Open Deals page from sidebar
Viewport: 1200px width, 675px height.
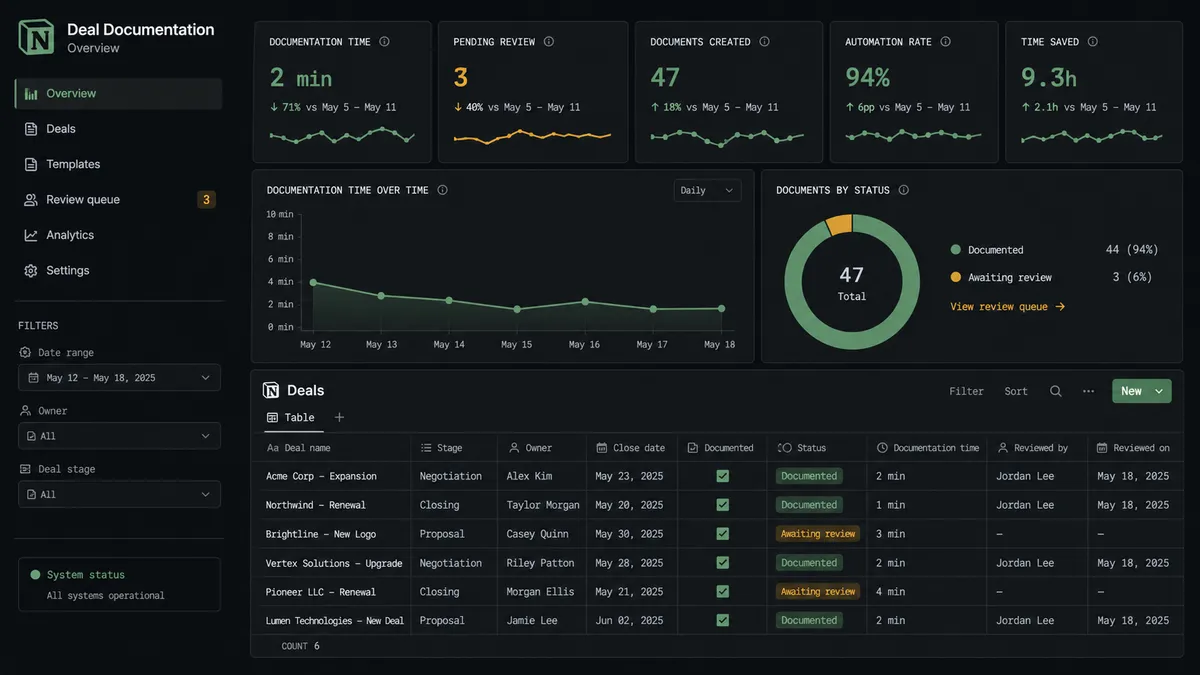point(118,129)
